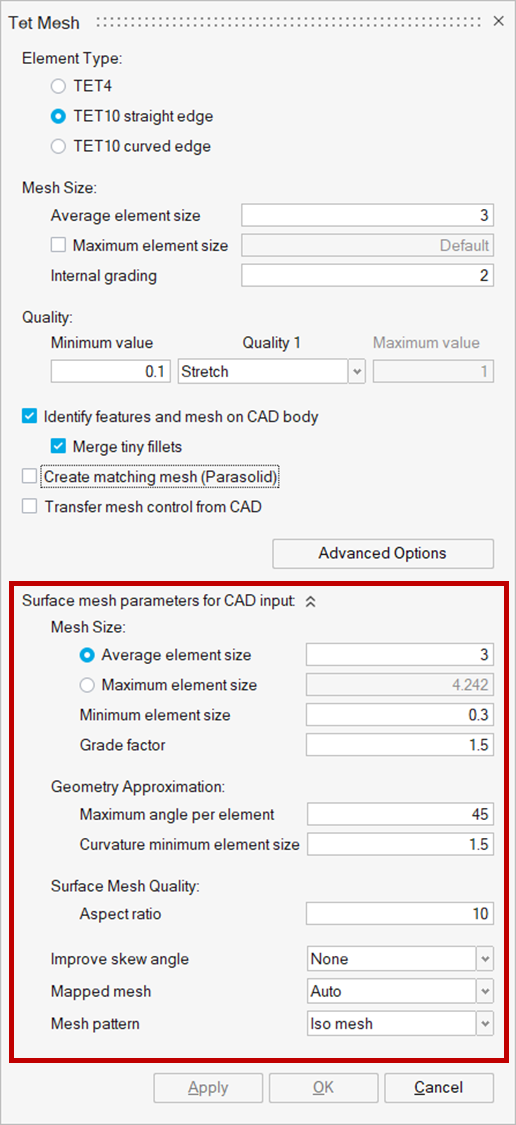Click the Cancel button
This screenshot has width=516, height=1125.
pos(438,1087)
